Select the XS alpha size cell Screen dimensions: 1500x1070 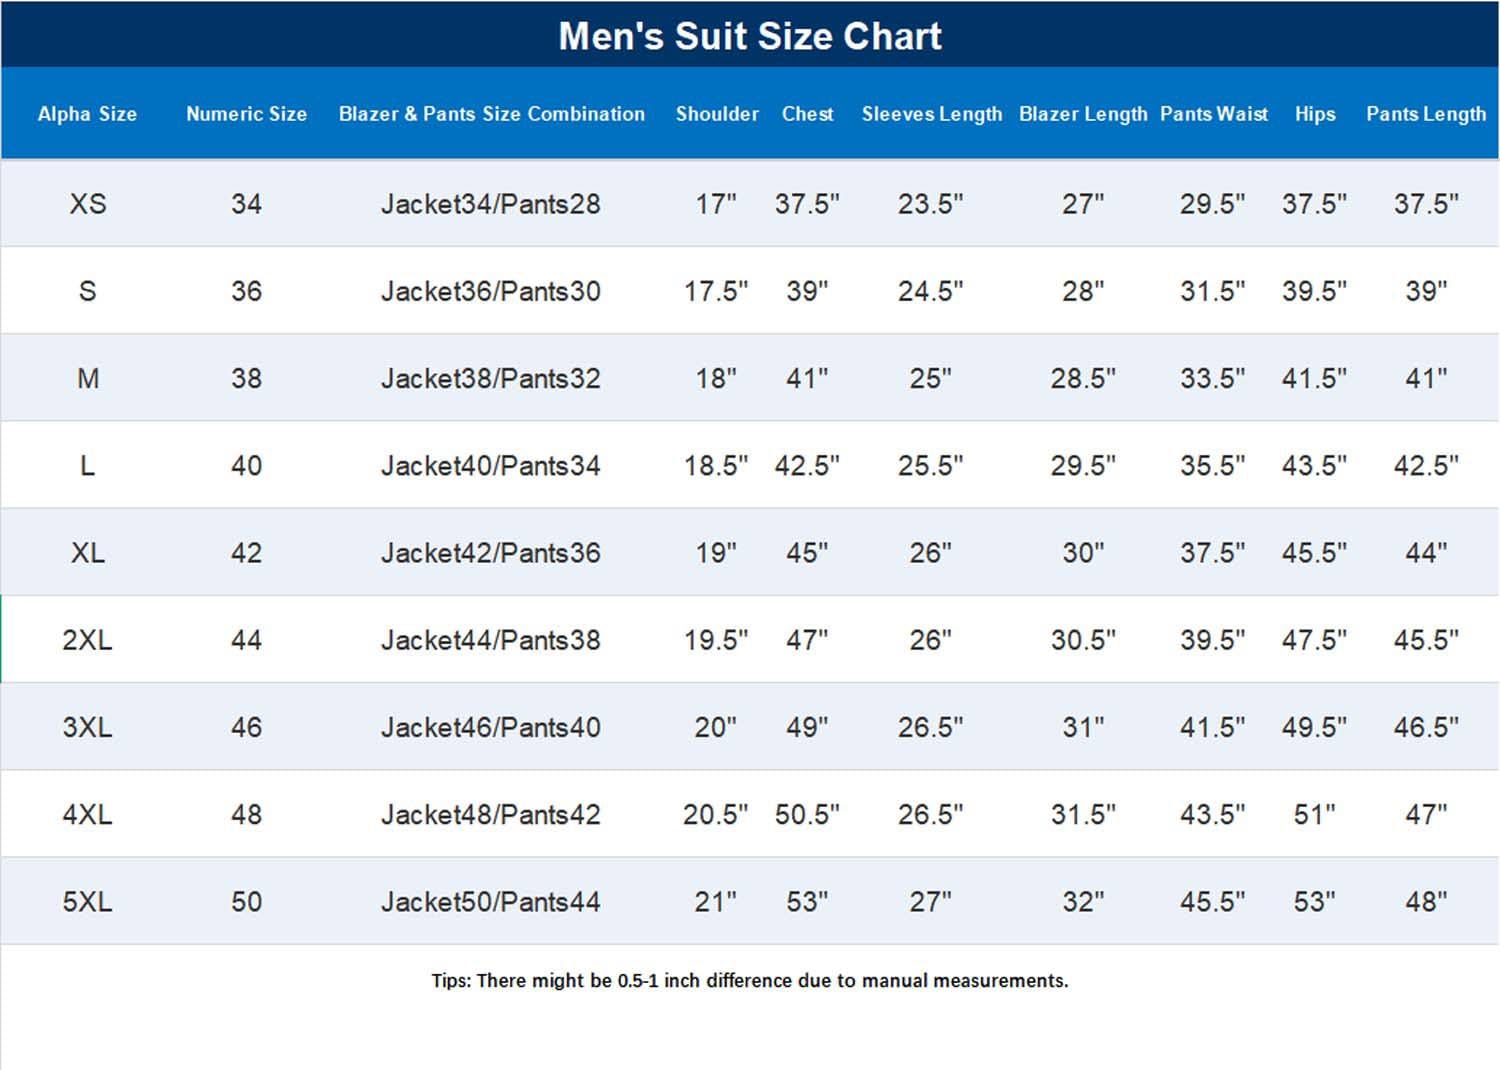pos(88,204)
